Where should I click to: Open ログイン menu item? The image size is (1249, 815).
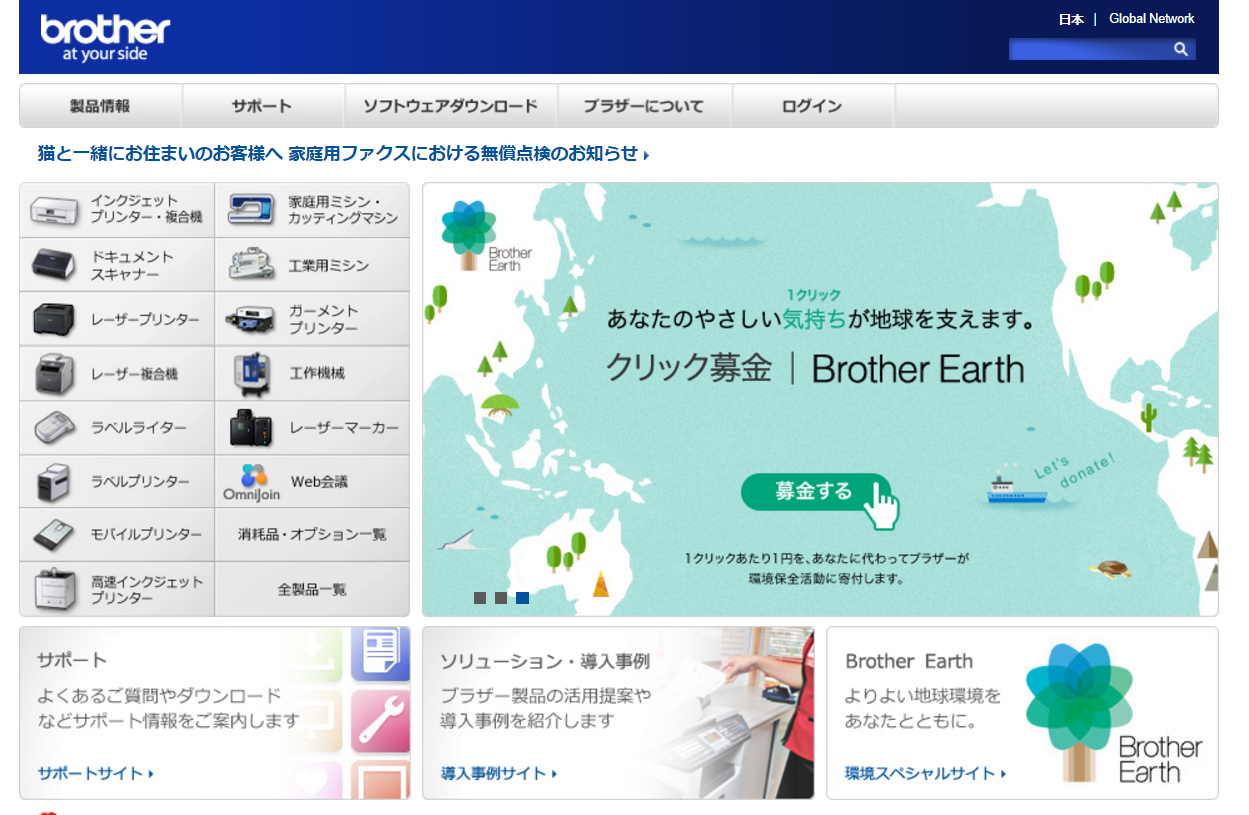pos(813,106)
